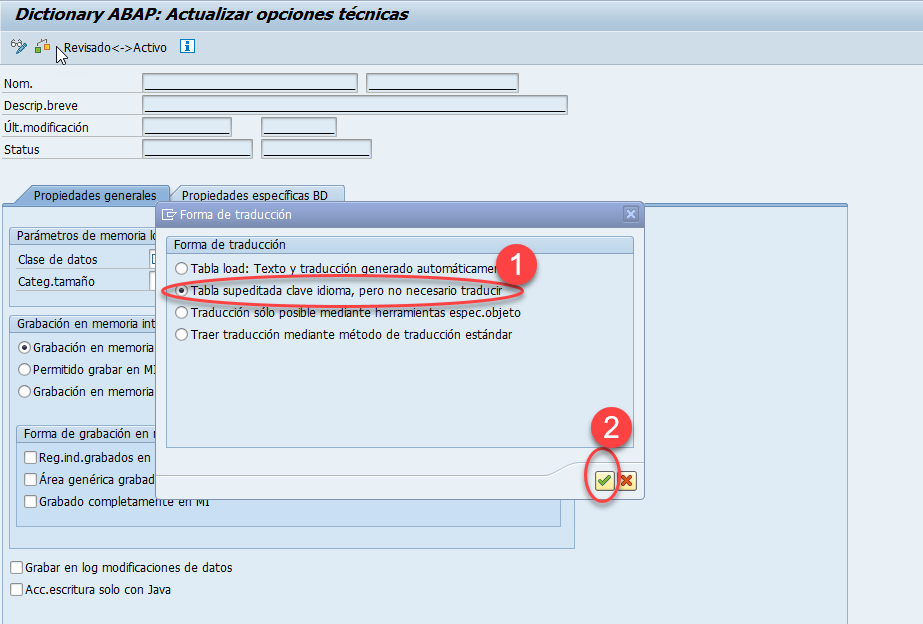Select the last 'Grabación en memoria' radio button
Viewport: 923px width, 624px height.
pos(24,391)
